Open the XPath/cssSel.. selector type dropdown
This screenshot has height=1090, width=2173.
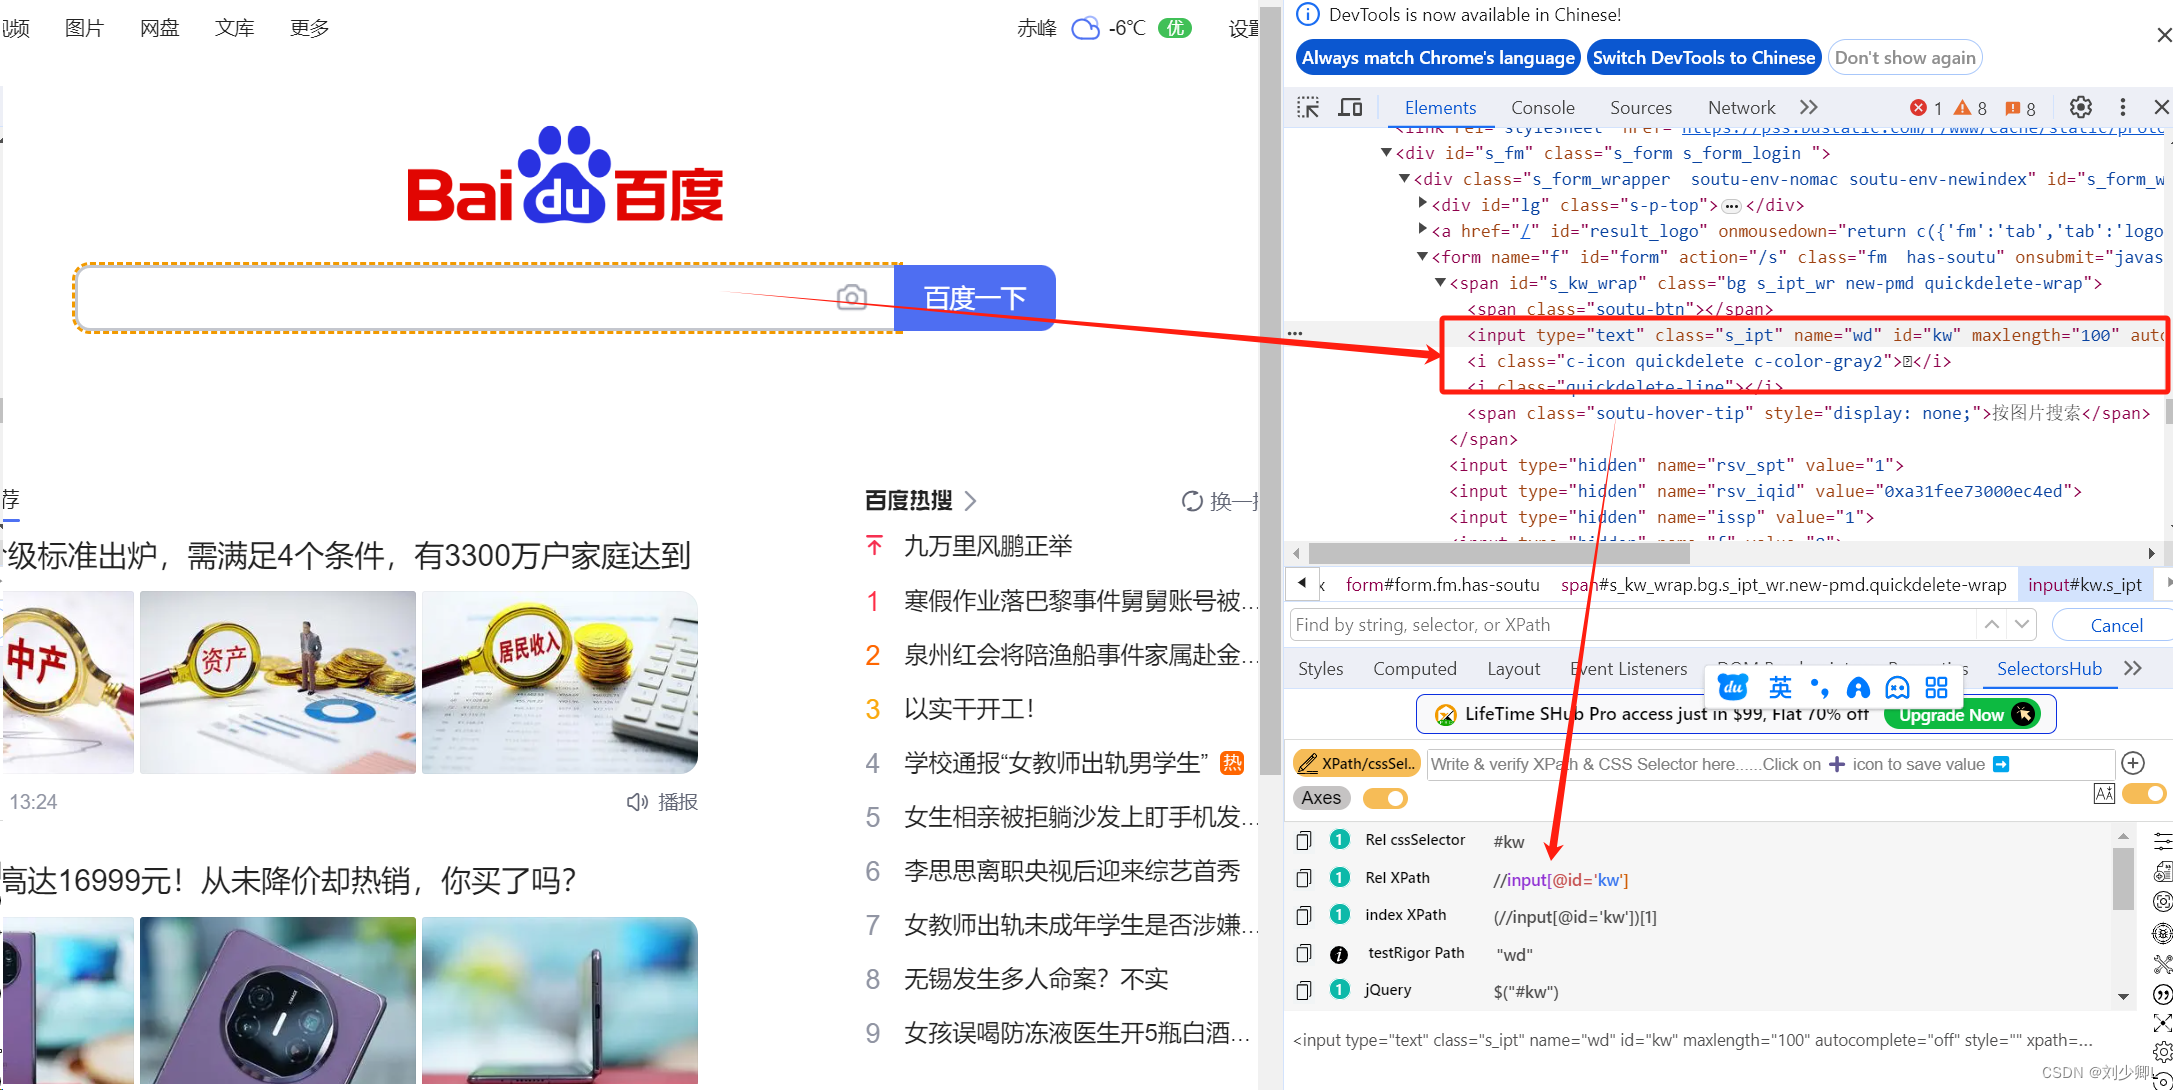[x=1357, y=763]
